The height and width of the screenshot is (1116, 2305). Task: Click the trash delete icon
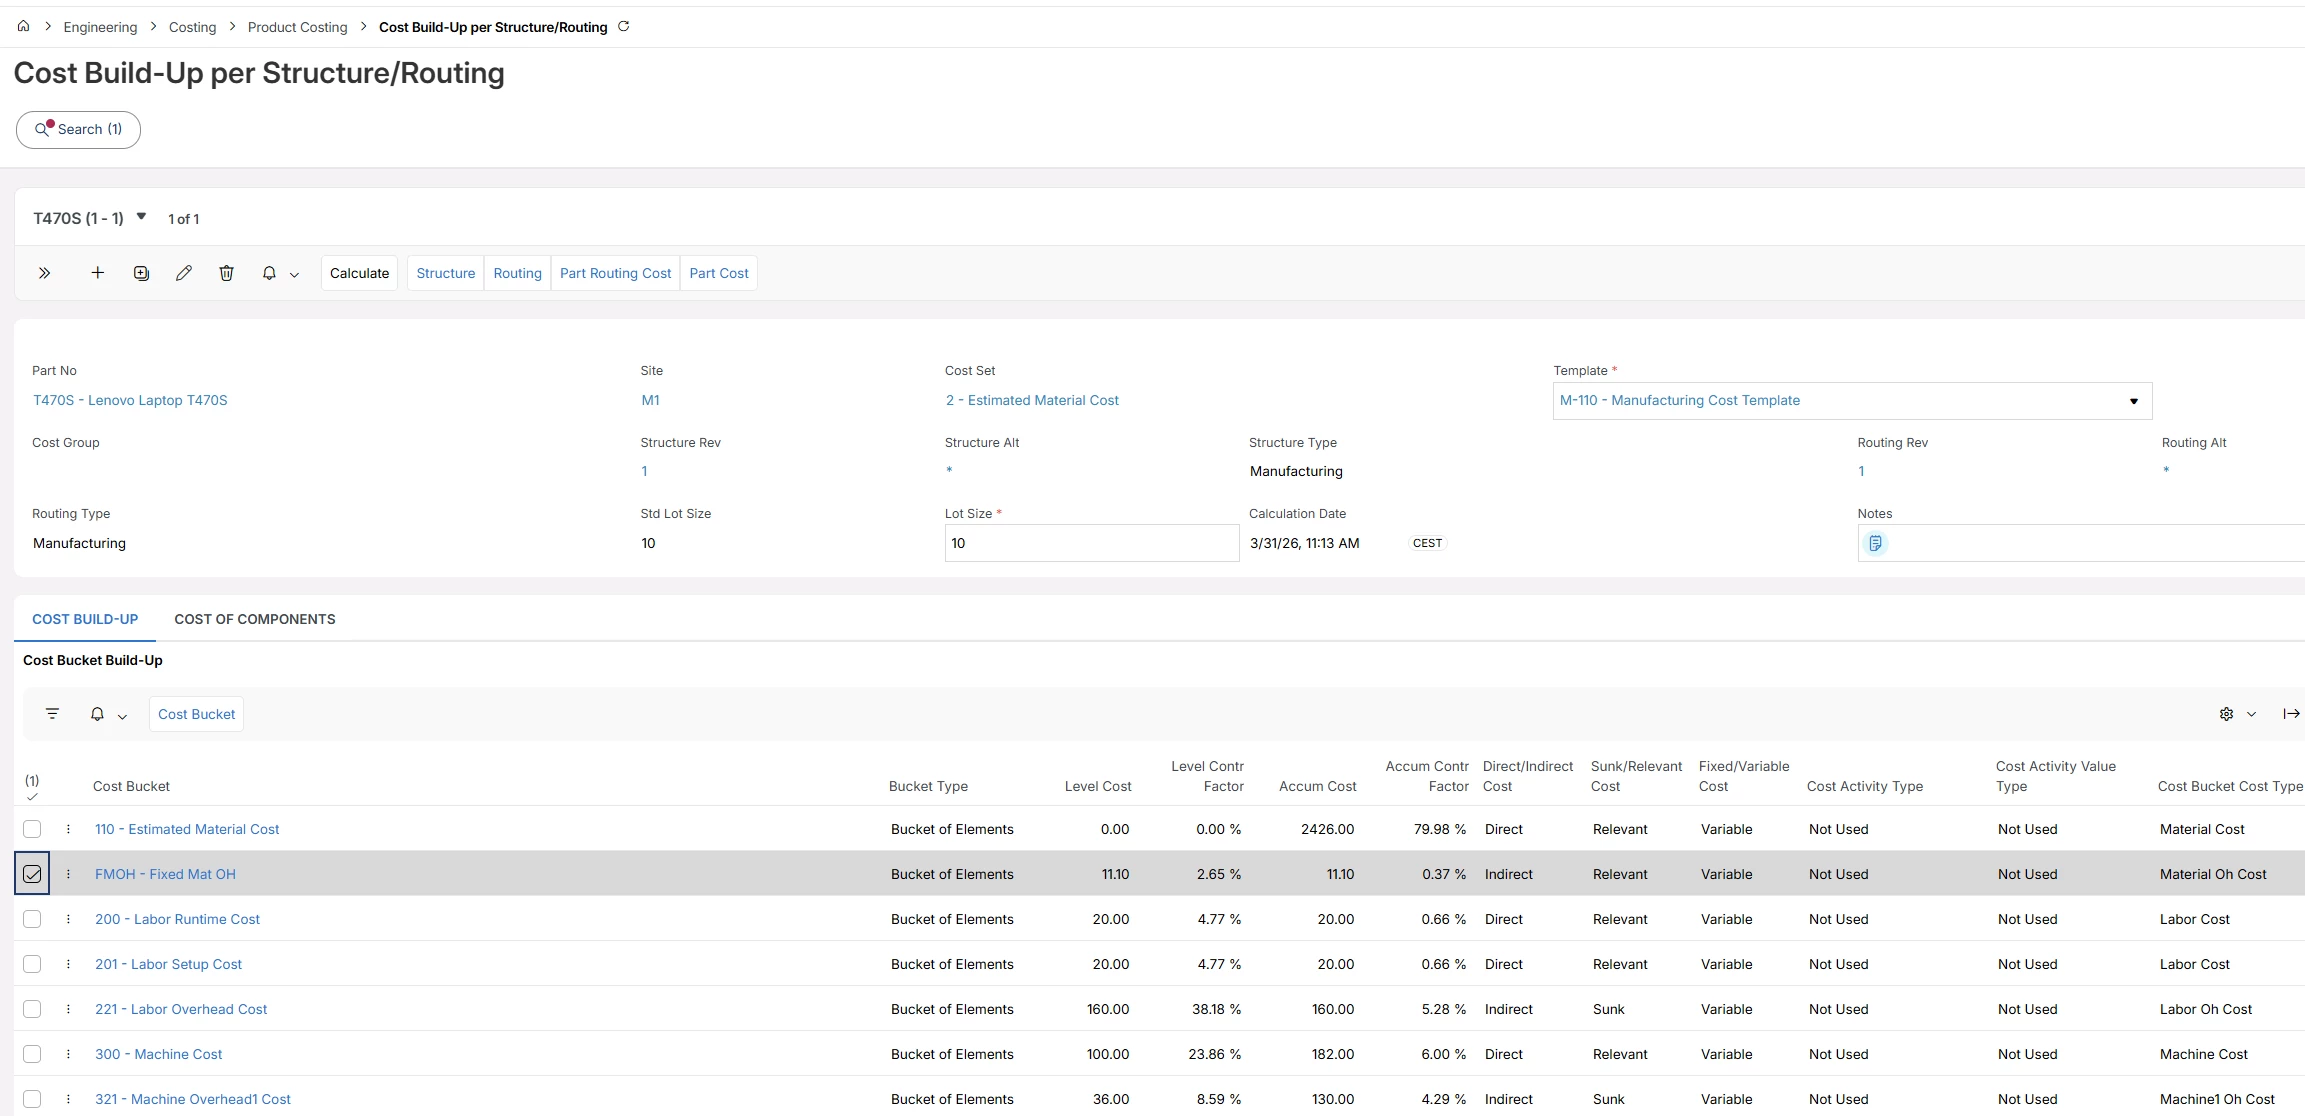point(227,273)
